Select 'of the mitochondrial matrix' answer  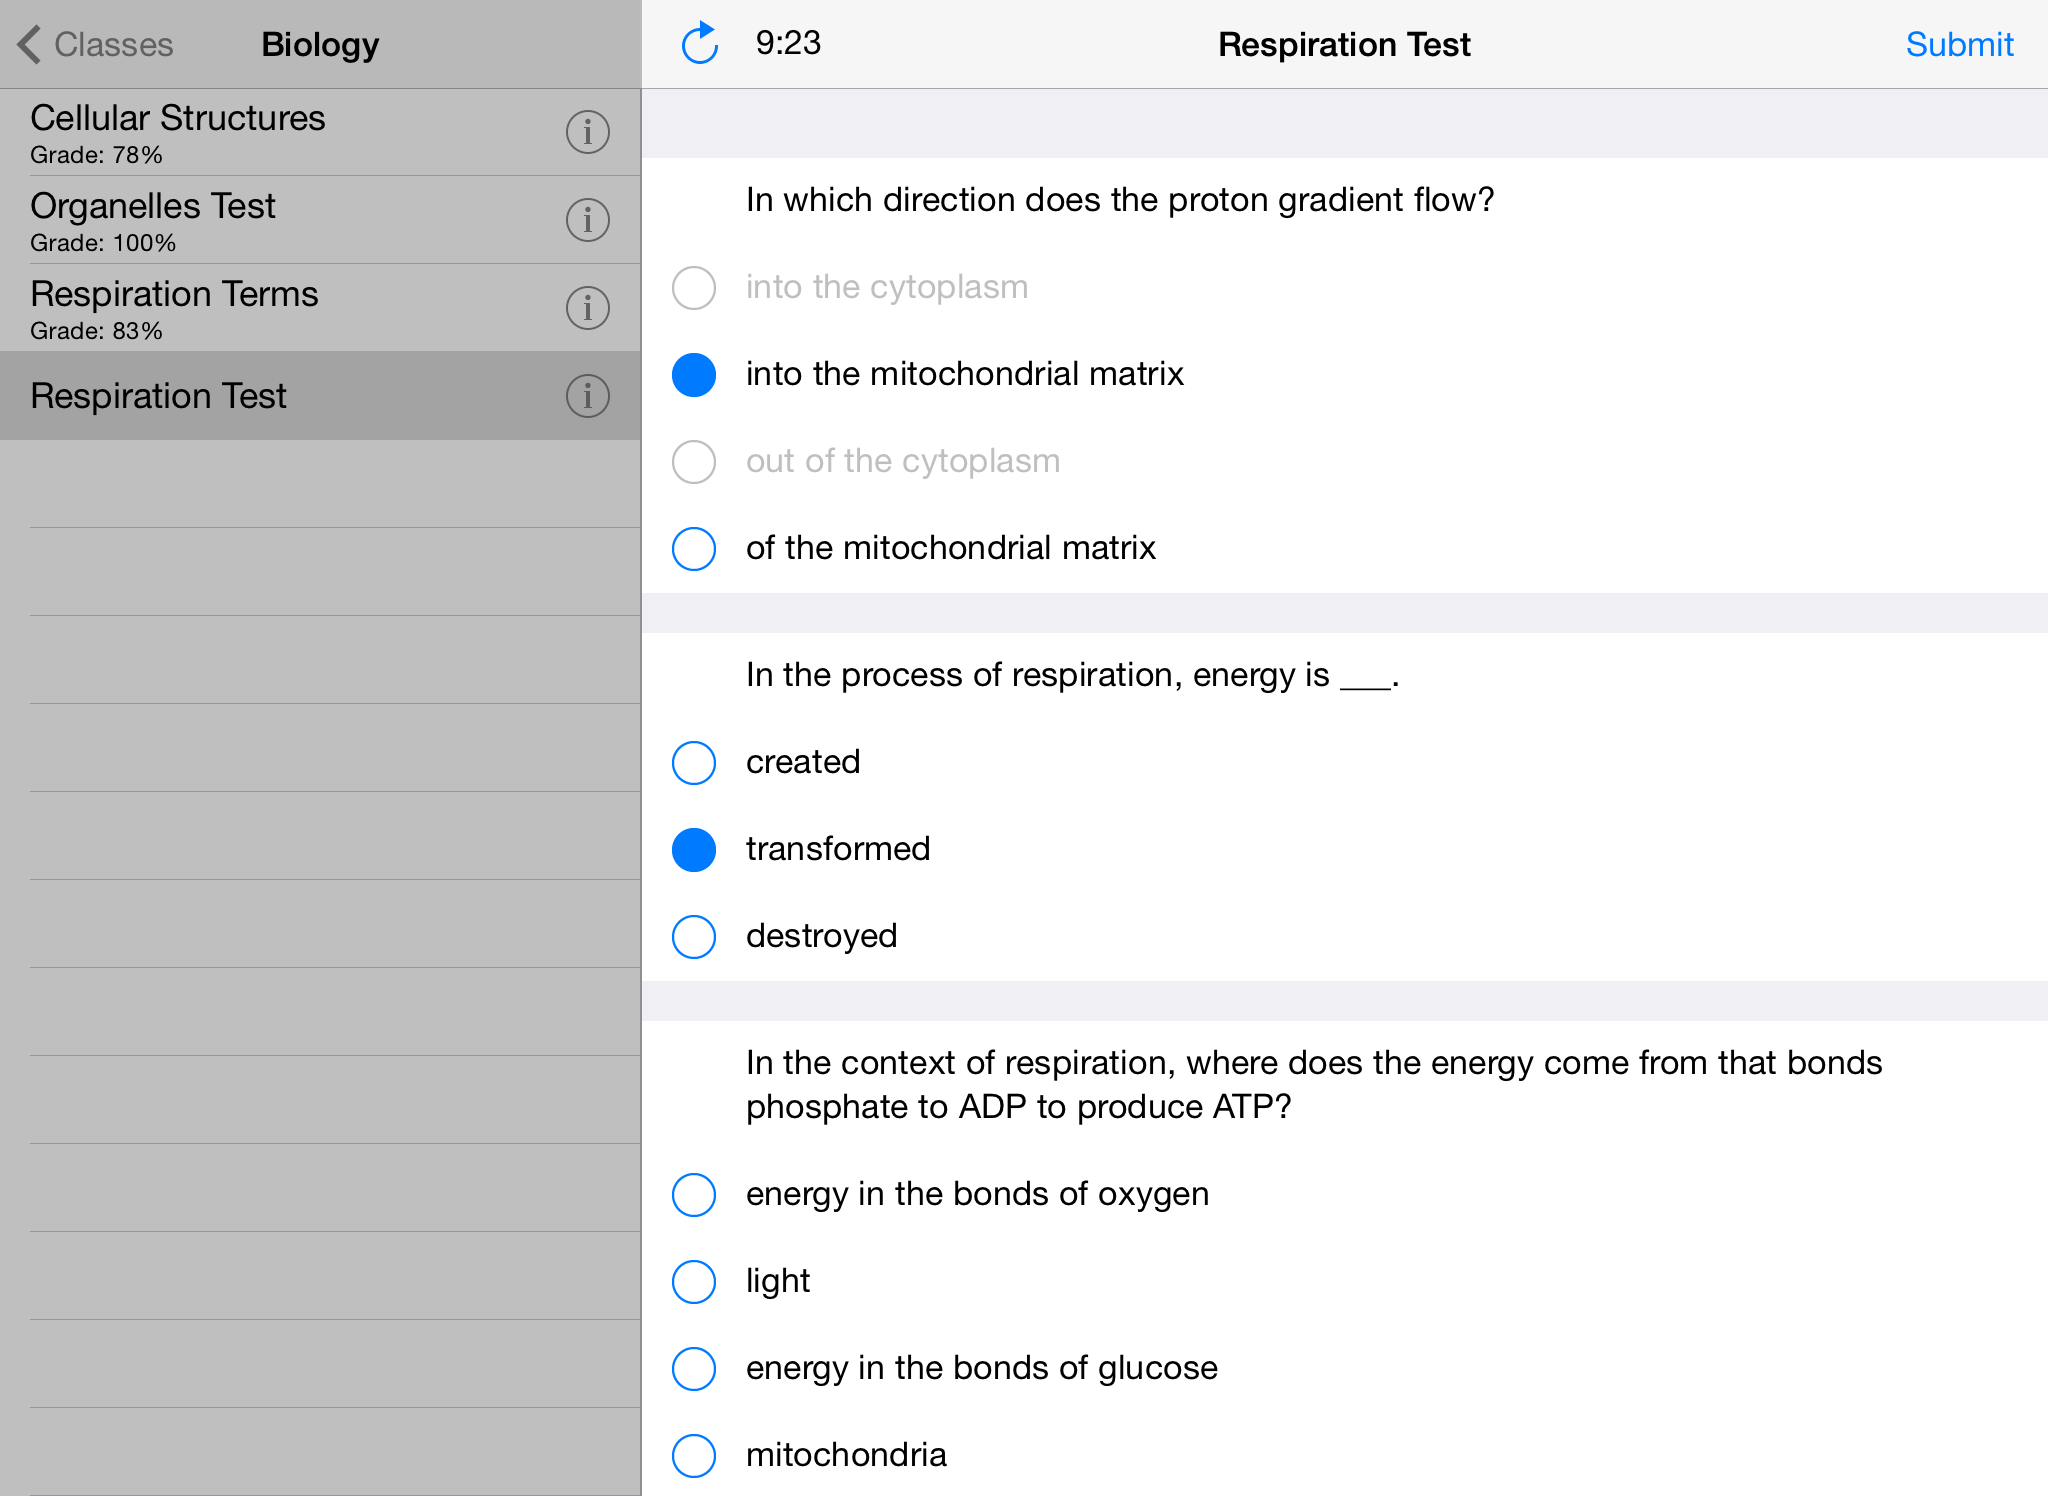694,548
